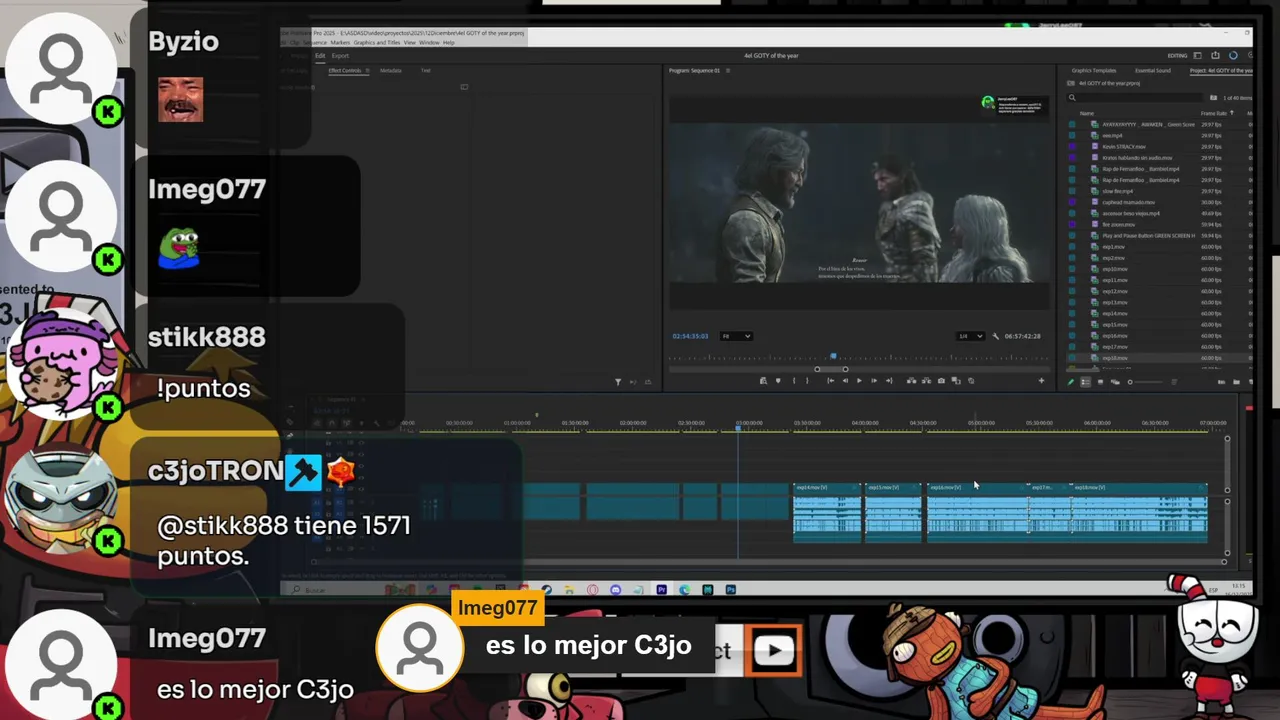The image size is (1280, 720).
Task: Switch to the Metadata panel tab
Action: coord(391,70)
